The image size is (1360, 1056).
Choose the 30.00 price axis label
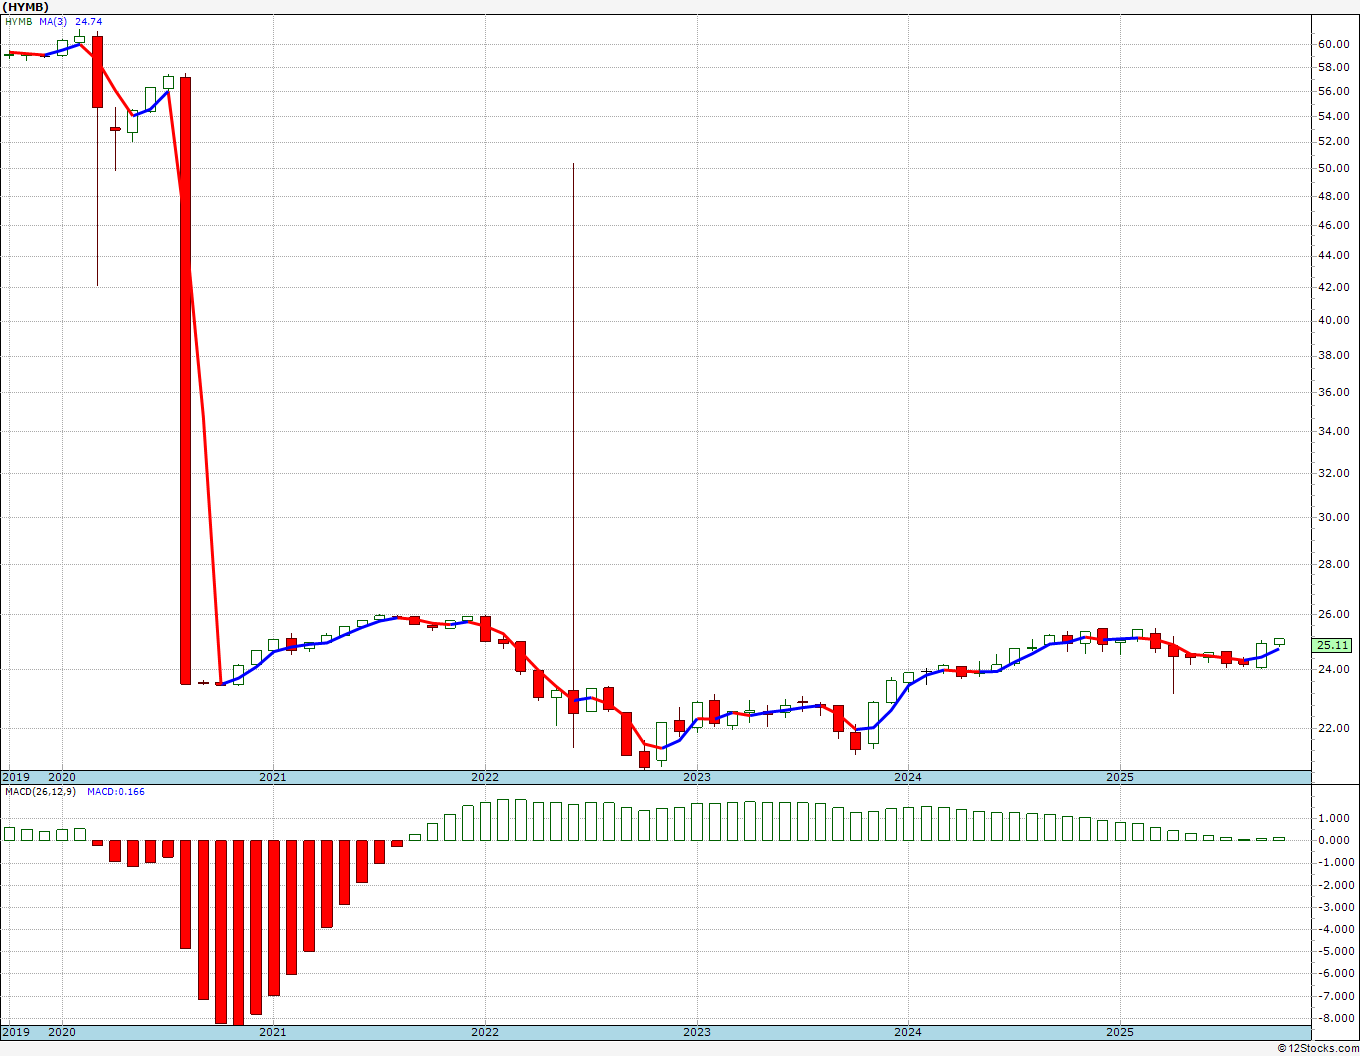coord(1334,517)
